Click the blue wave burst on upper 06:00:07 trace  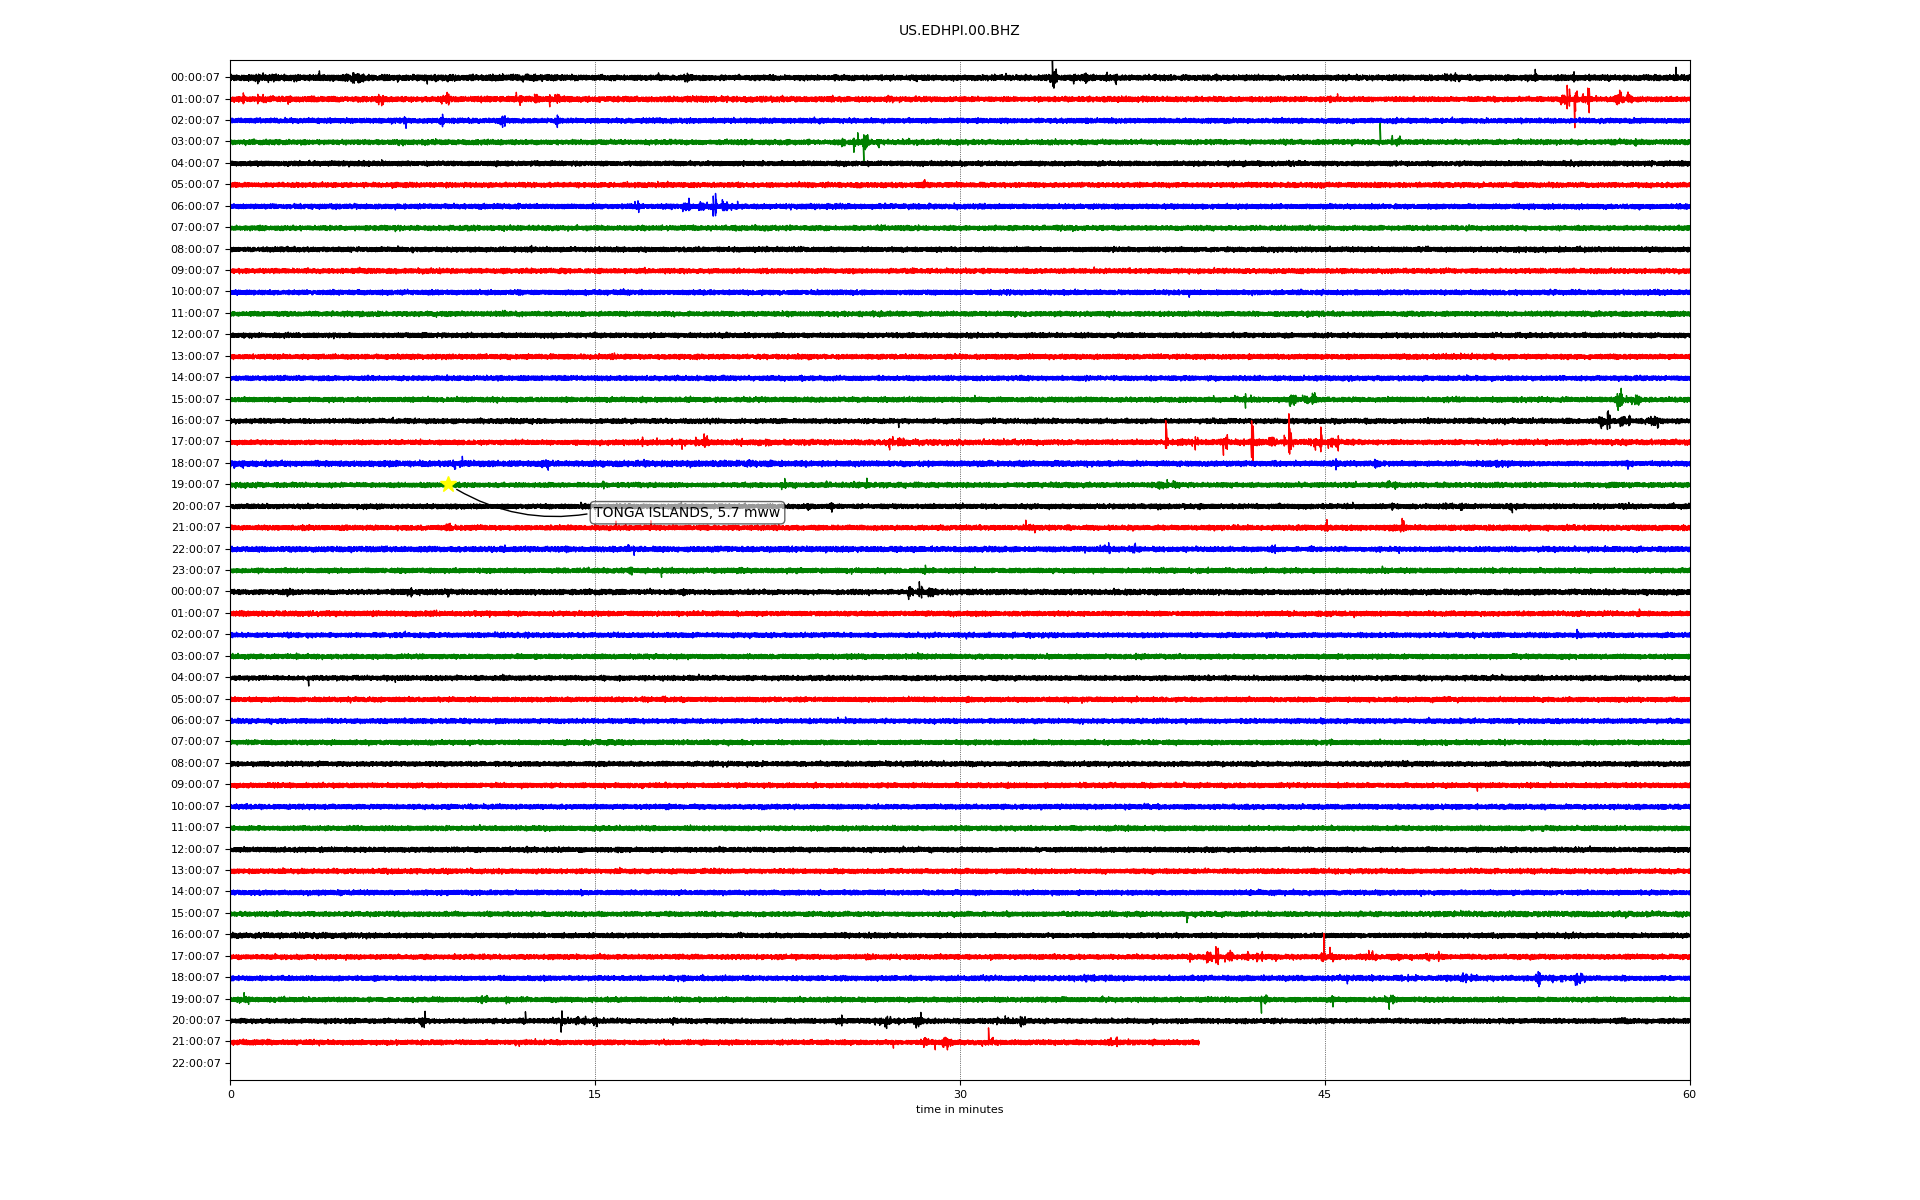coord(713,206)
